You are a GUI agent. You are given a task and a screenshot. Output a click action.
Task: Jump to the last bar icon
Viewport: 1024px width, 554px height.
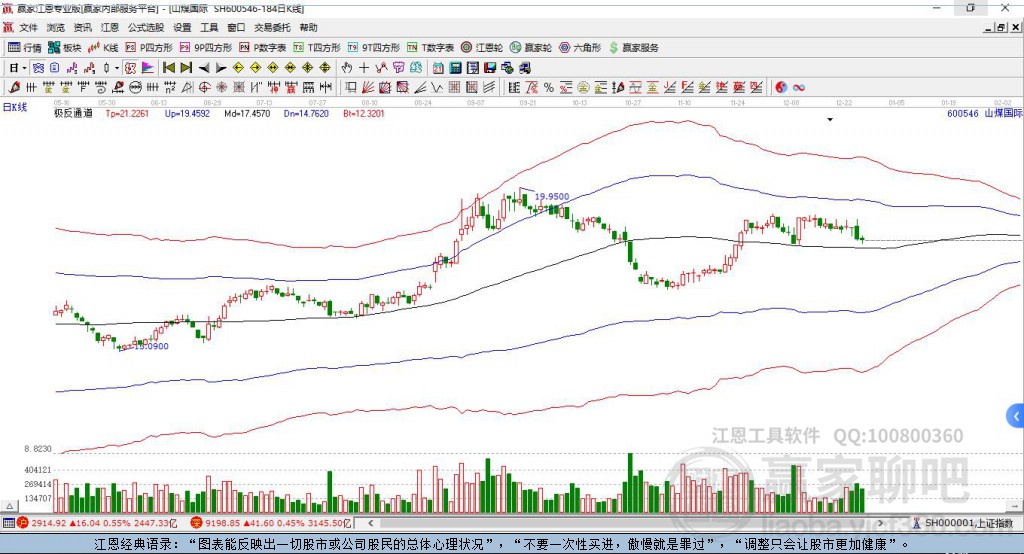pyautogui.click(x=186, y=68)
